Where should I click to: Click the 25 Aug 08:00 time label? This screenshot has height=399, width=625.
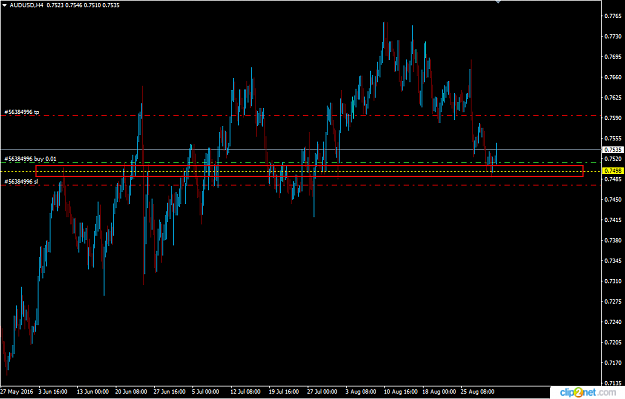[478, 391]
